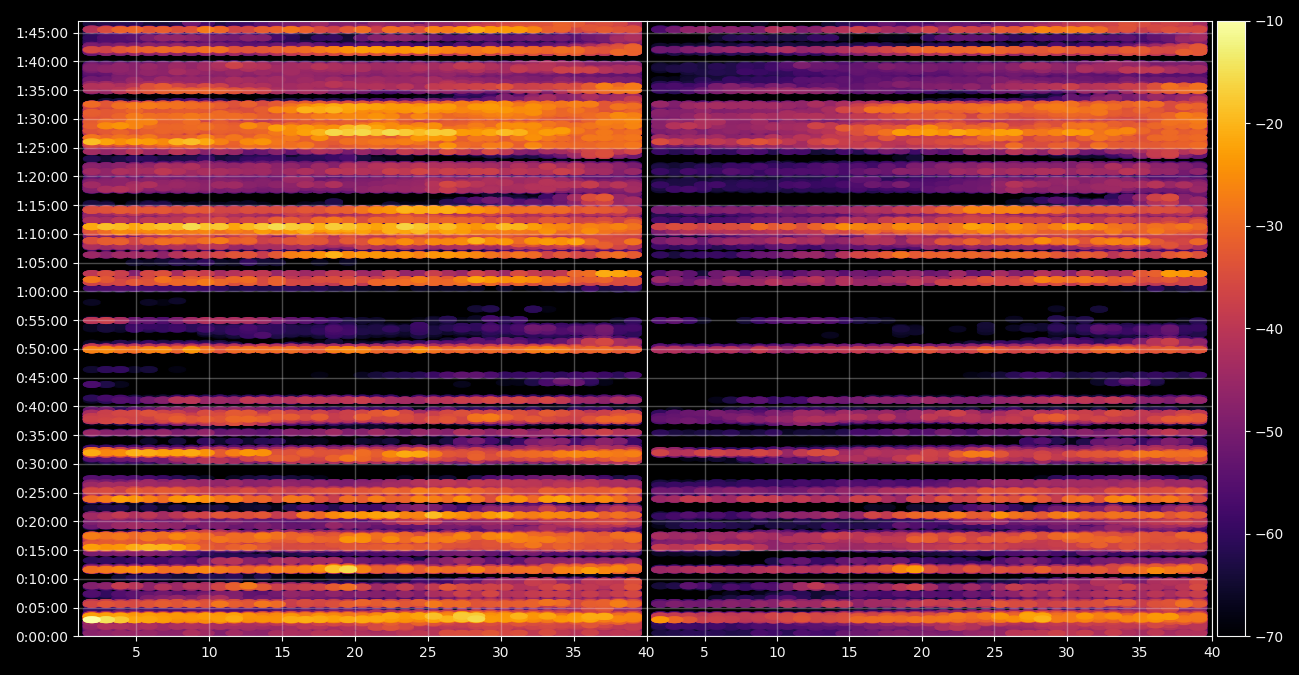Image resolution: width=1299 pixels, height=675 pixels.
Task: Click the 1:00:00 time label
Action: click(42, 292)
